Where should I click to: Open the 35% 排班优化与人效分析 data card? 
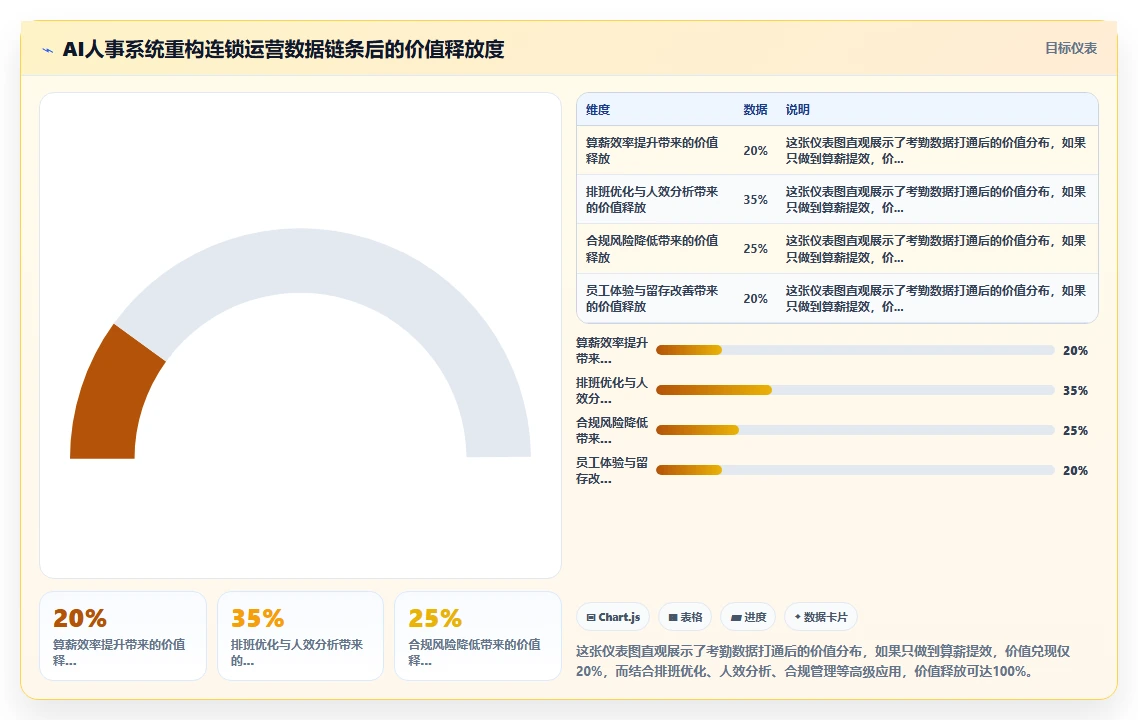click(300, 636)
